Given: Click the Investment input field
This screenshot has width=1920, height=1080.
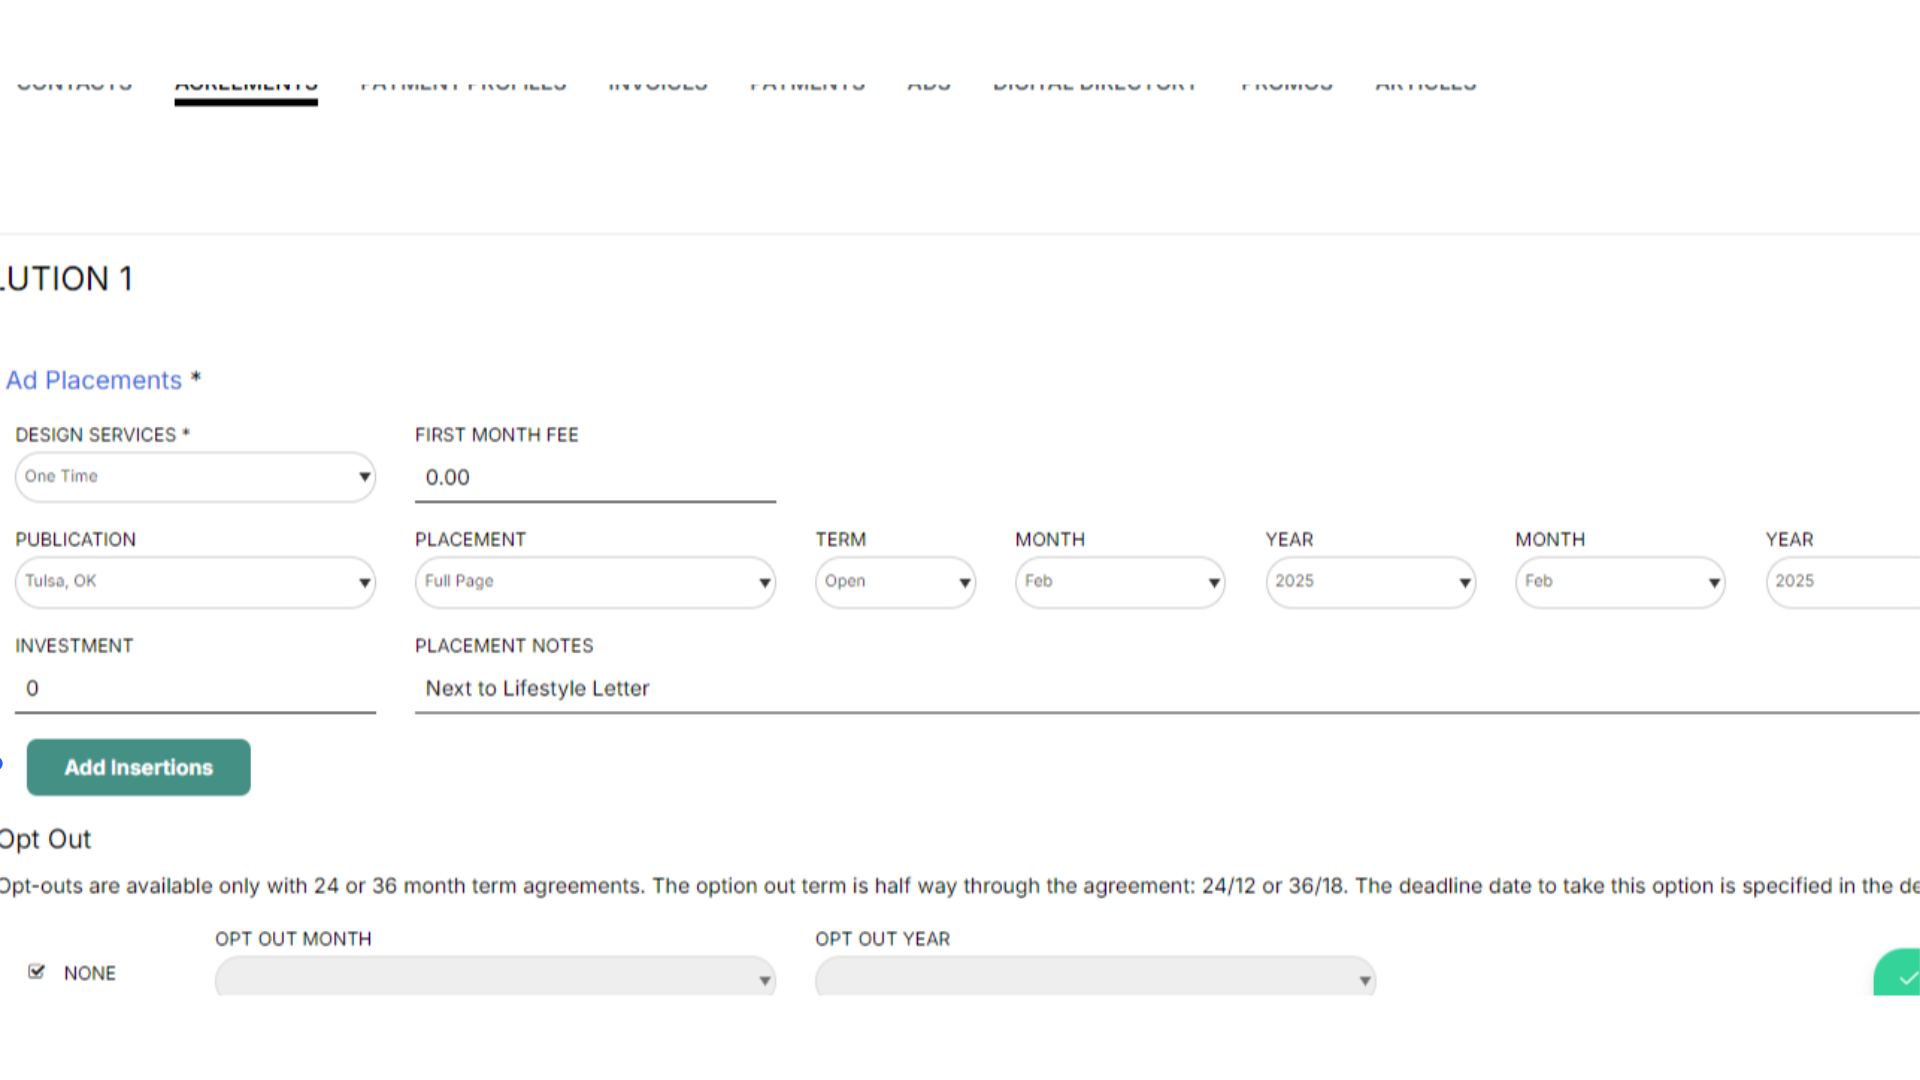Looking at the screenshot, I should point(195,689).
